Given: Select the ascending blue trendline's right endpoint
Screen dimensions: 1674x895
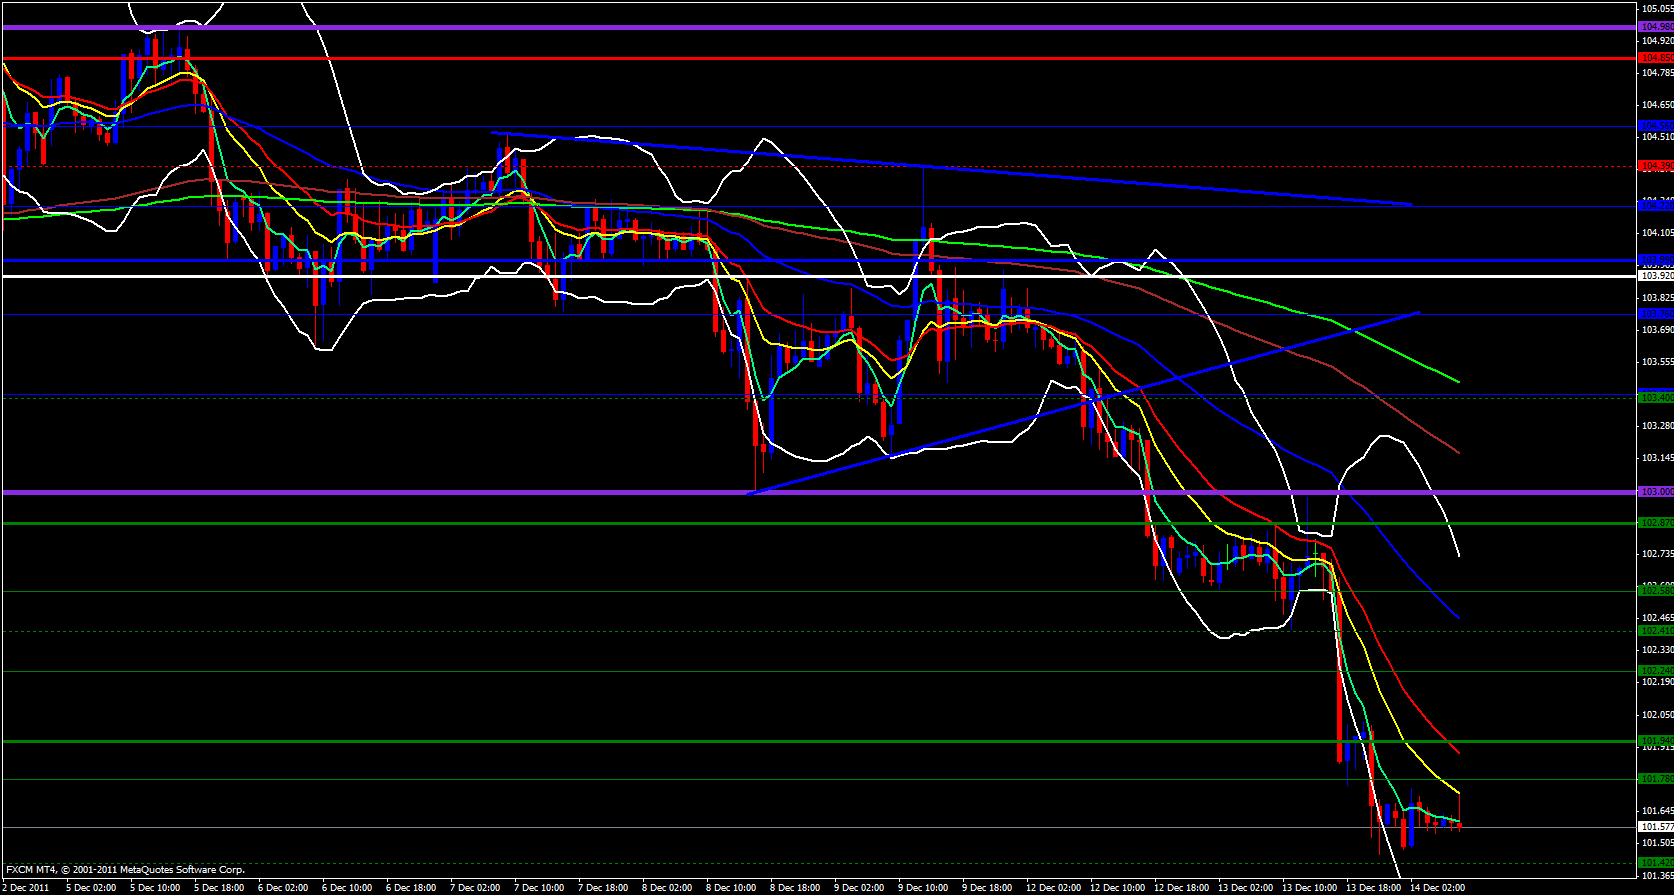Looking at the screenshot, I should (x=1419, y=313).
